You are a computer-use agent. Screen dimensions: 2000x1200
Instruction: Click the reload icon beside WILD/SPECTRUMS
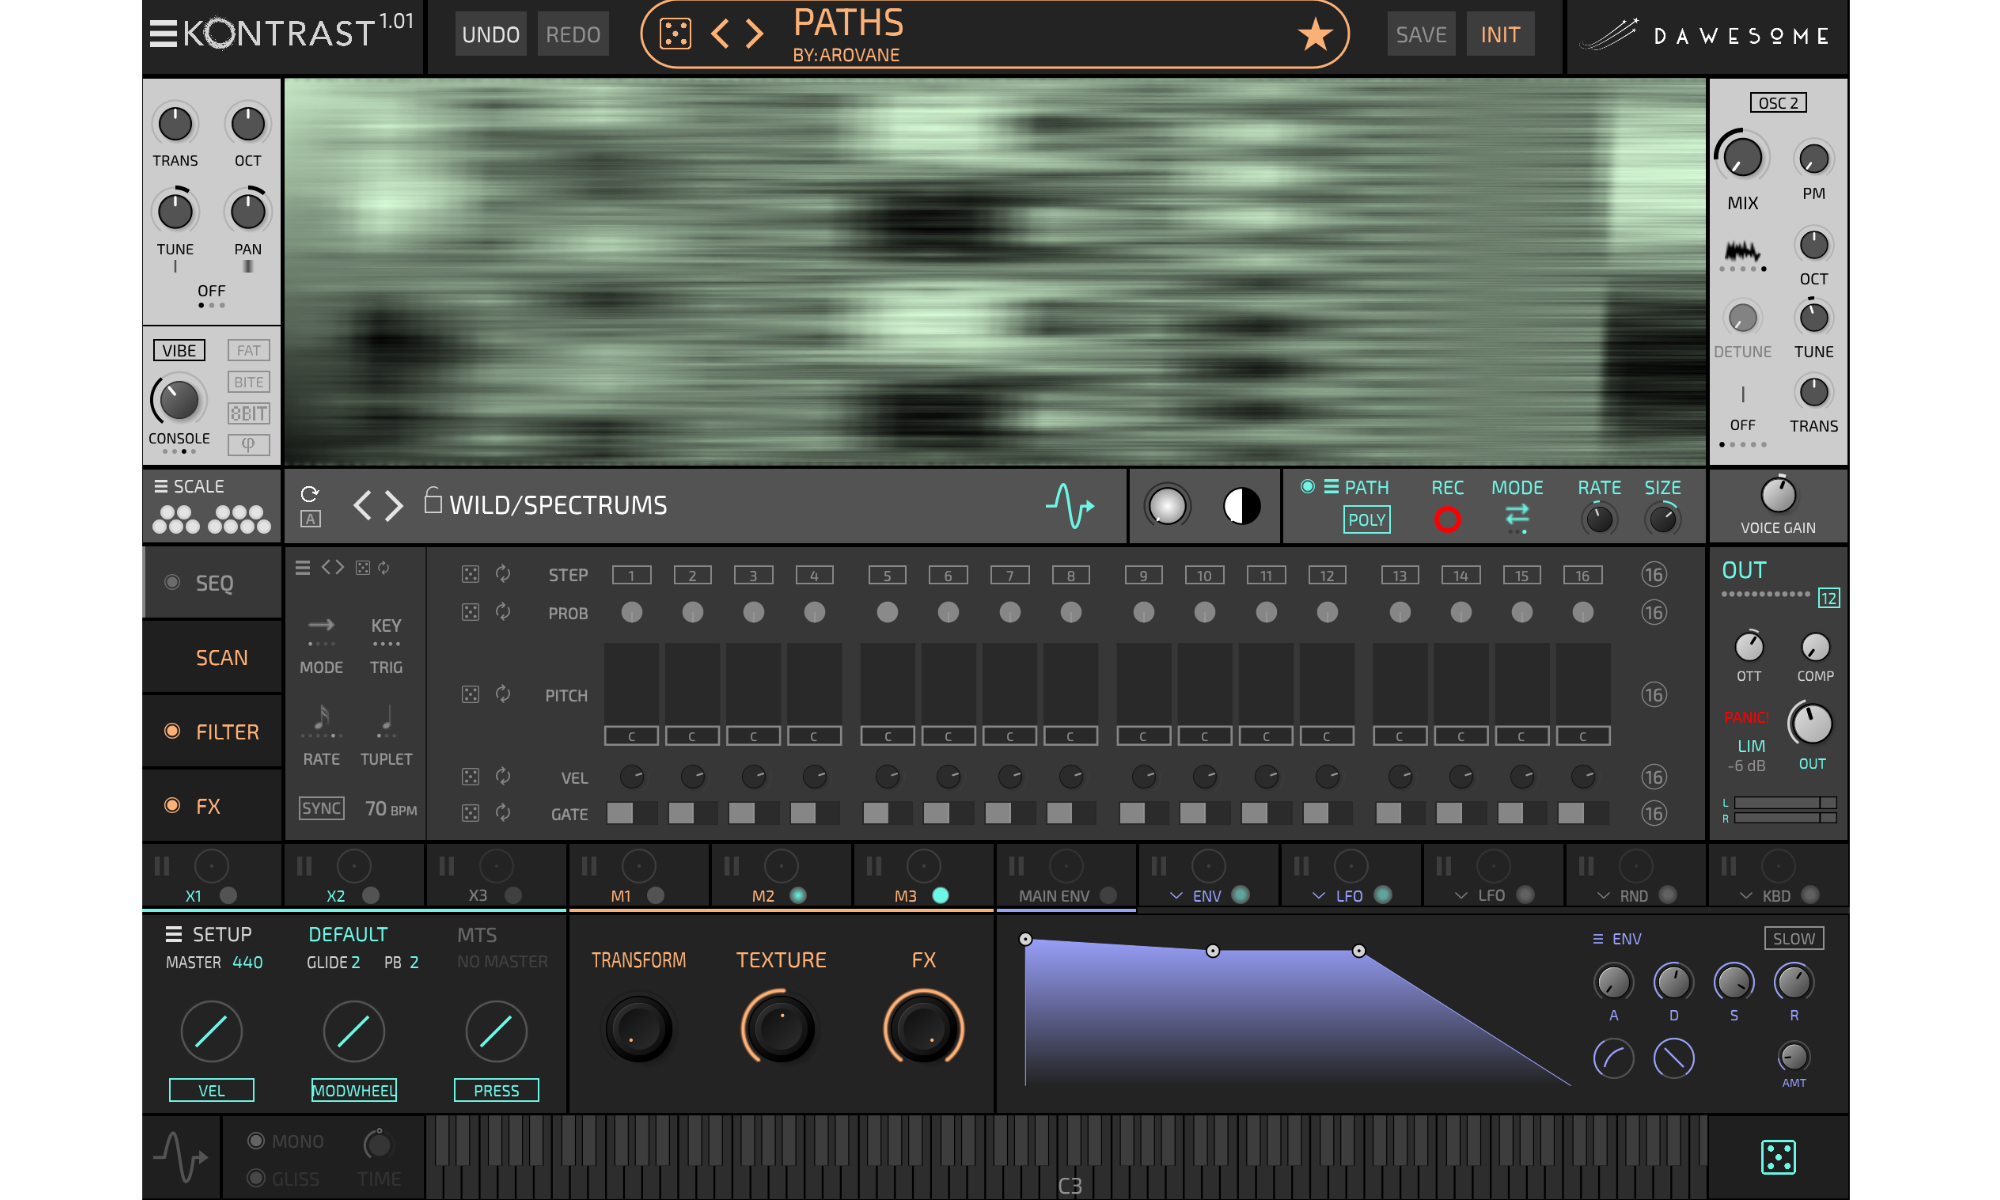tap(310, 494)
